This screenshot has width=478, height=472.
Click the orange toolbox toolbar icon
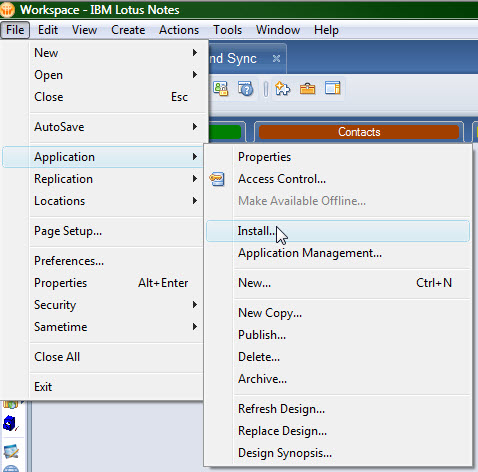click(307, 89)
